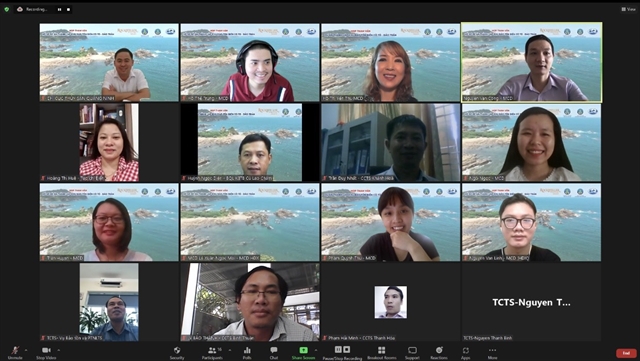The width and height of the screenshot is (640, 361).
Task: Click the green Share Screen icon
Action: tap(303, 350)
